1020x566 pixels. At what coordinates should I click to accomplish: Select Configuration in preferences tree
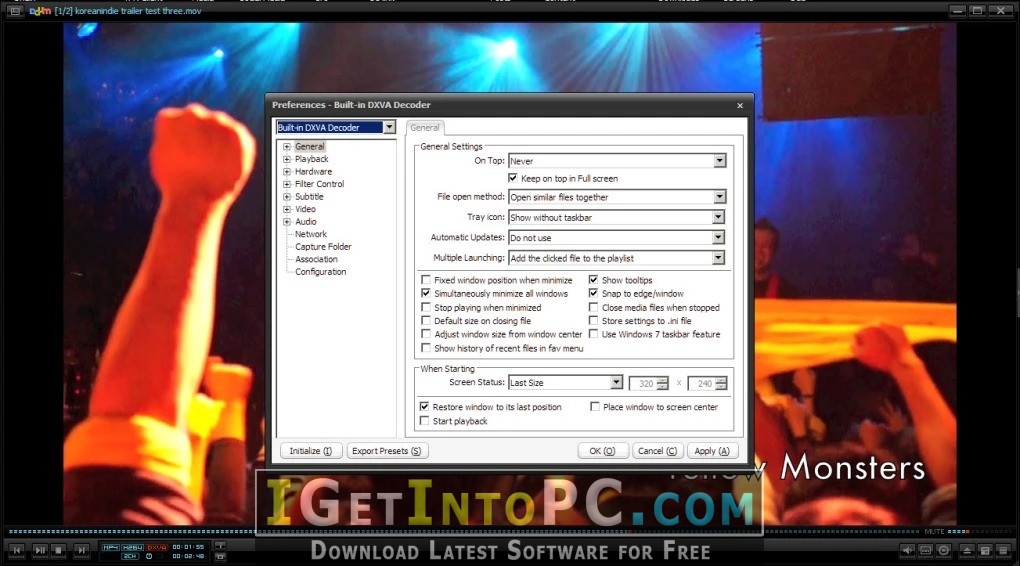click(x=321, y=272)
